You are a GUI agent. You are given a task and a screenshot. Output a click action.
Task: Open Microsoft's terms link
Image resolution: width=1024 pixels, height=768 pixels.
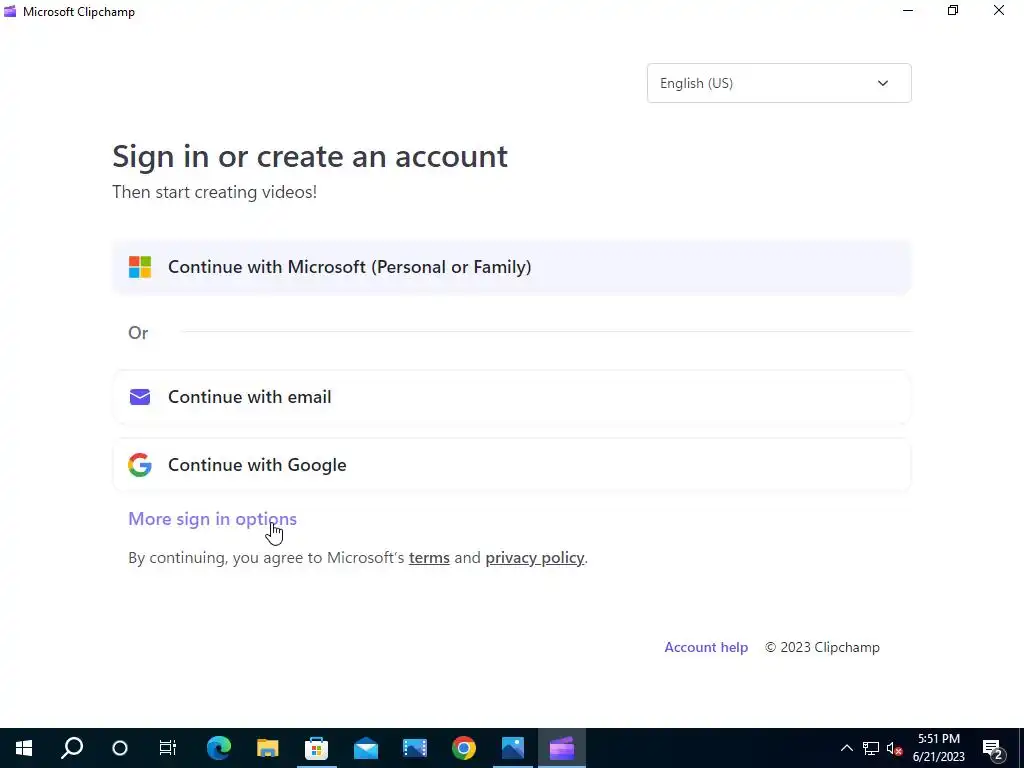pos(429,558)
